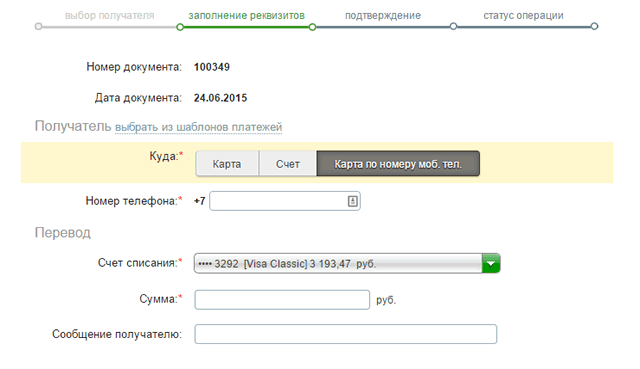Click document date 24.06.2015

point(220,98)
